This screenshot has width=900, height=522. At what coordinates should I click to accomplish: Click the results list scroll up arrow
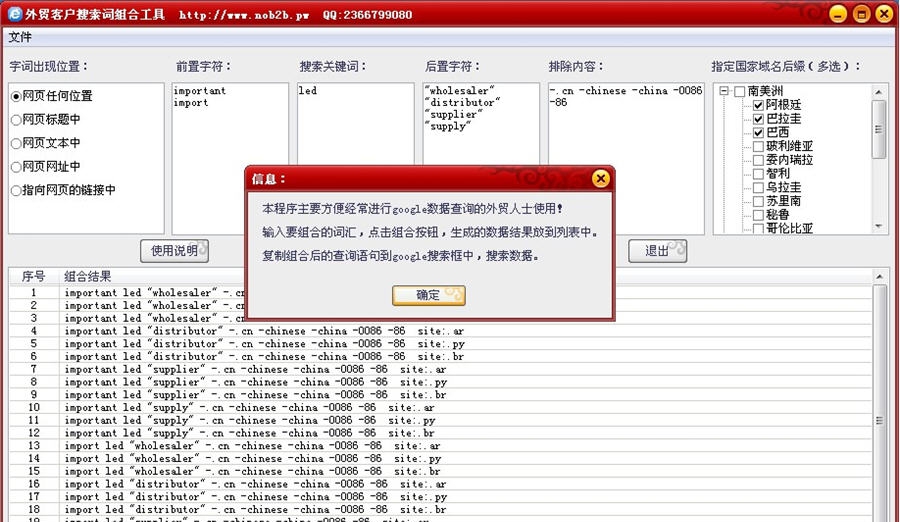click(879, 277)
